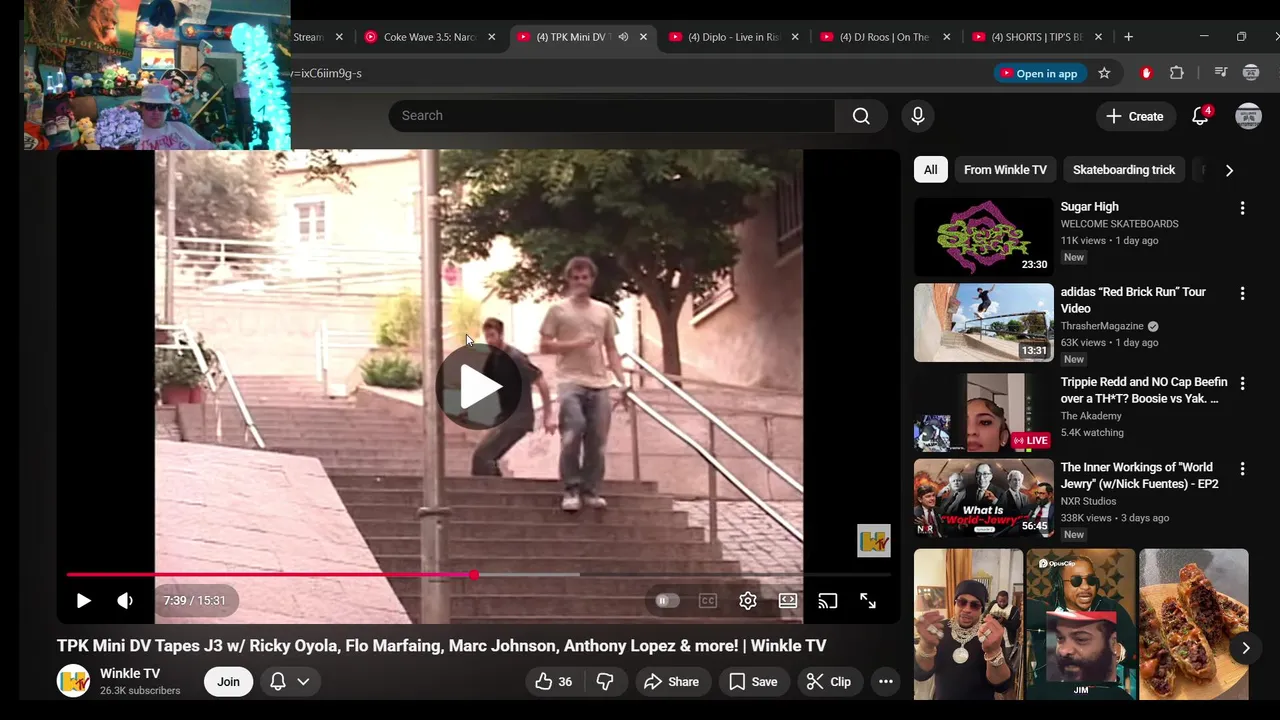This screenshot has width=1280, height=720.
Task: Open YouTube notifications bell
Action: click(1201, 116)
